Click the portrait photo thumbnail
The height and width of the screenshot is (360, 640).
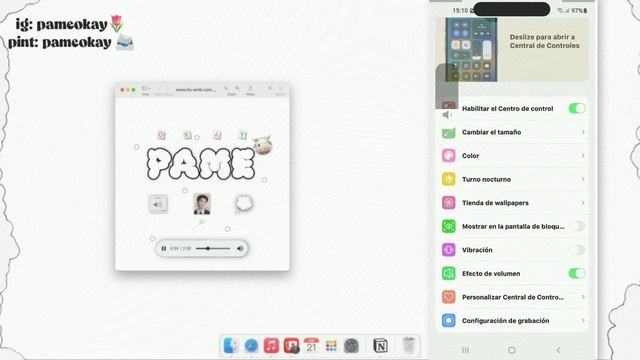[202, 204]
